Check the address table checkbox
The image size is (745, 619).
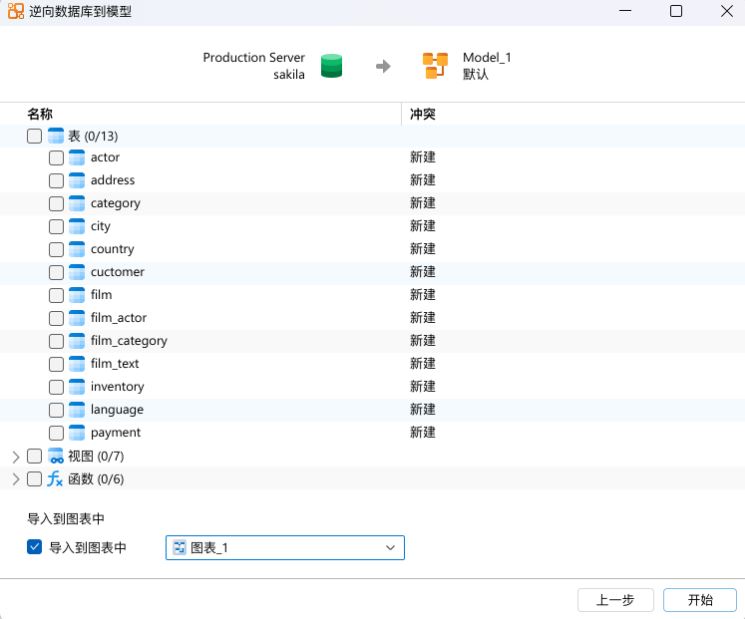pos(56,181)
